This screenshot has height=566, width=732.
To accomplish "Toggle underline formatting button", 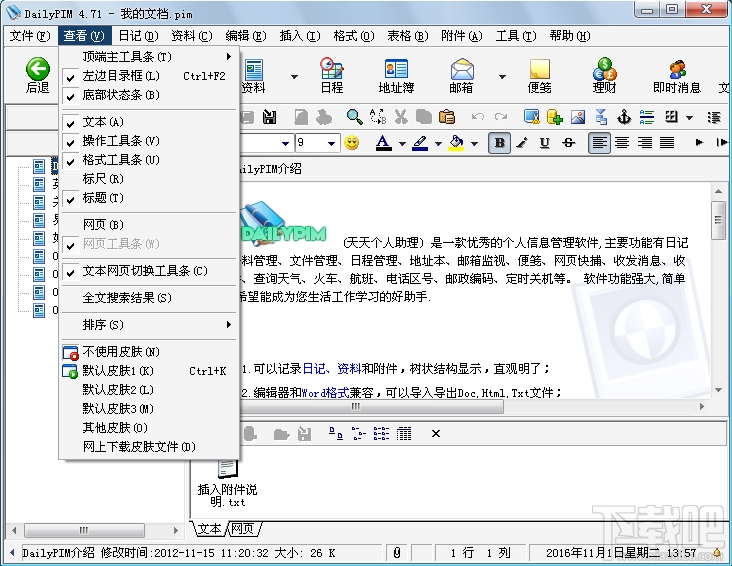I will pos(544,143).
